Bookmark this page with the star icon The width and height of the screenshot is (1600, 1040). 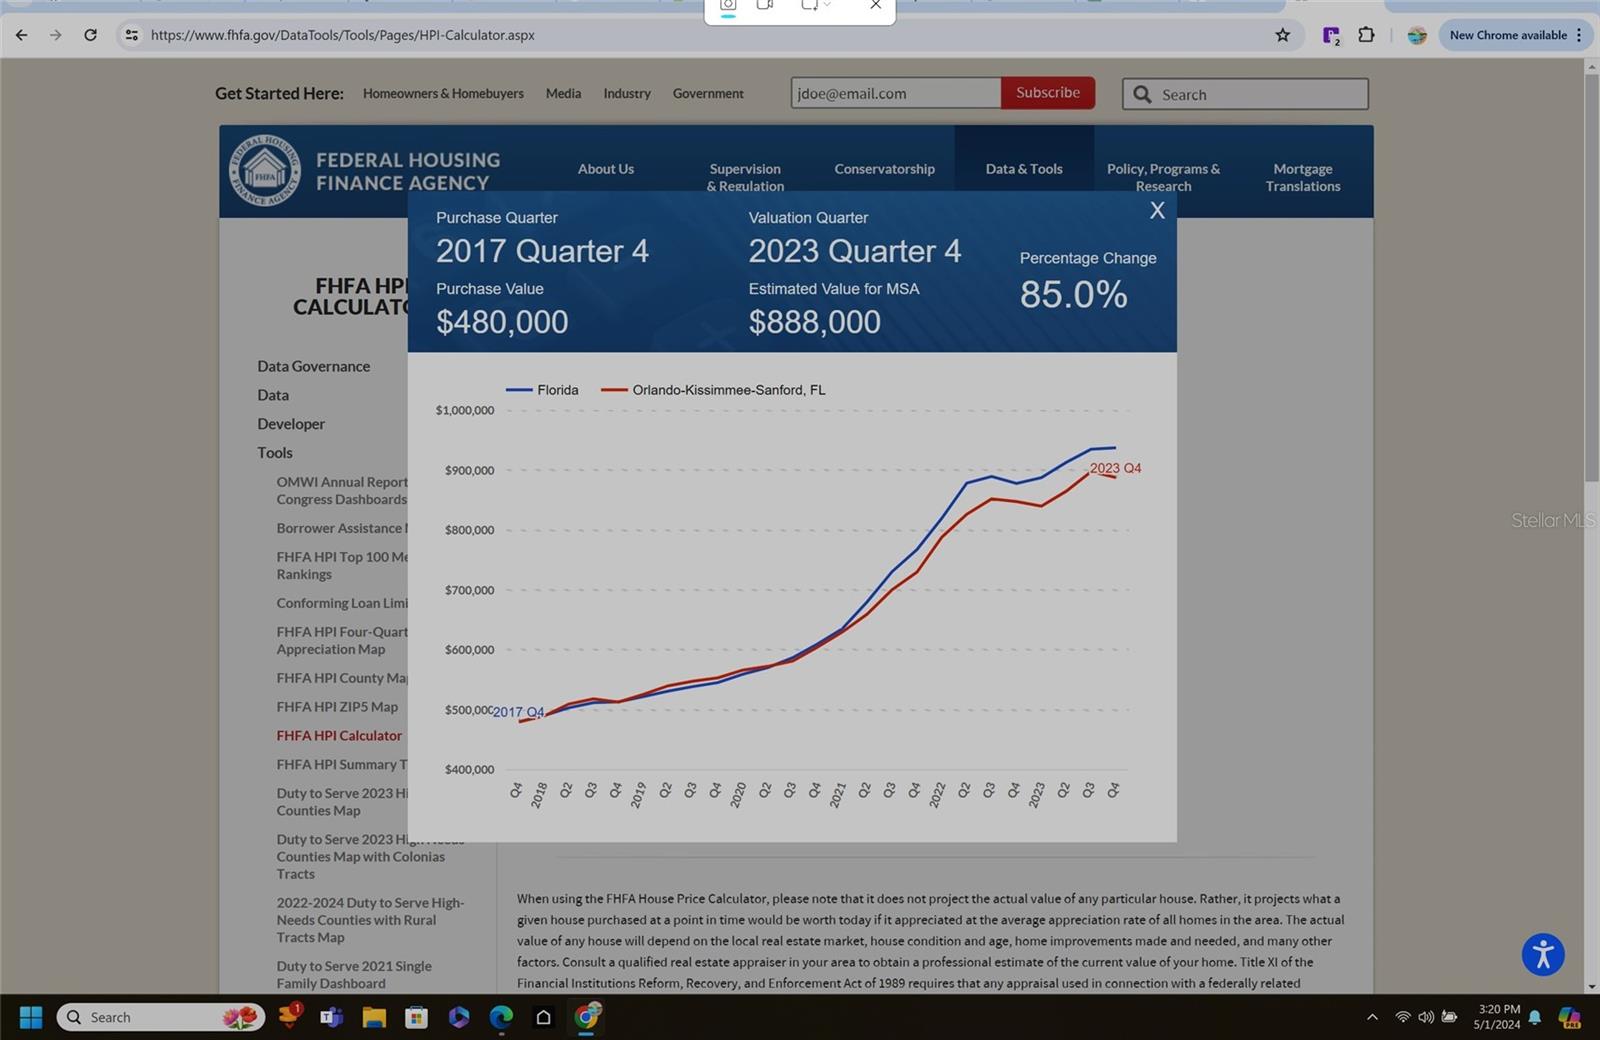point(1282,35)
